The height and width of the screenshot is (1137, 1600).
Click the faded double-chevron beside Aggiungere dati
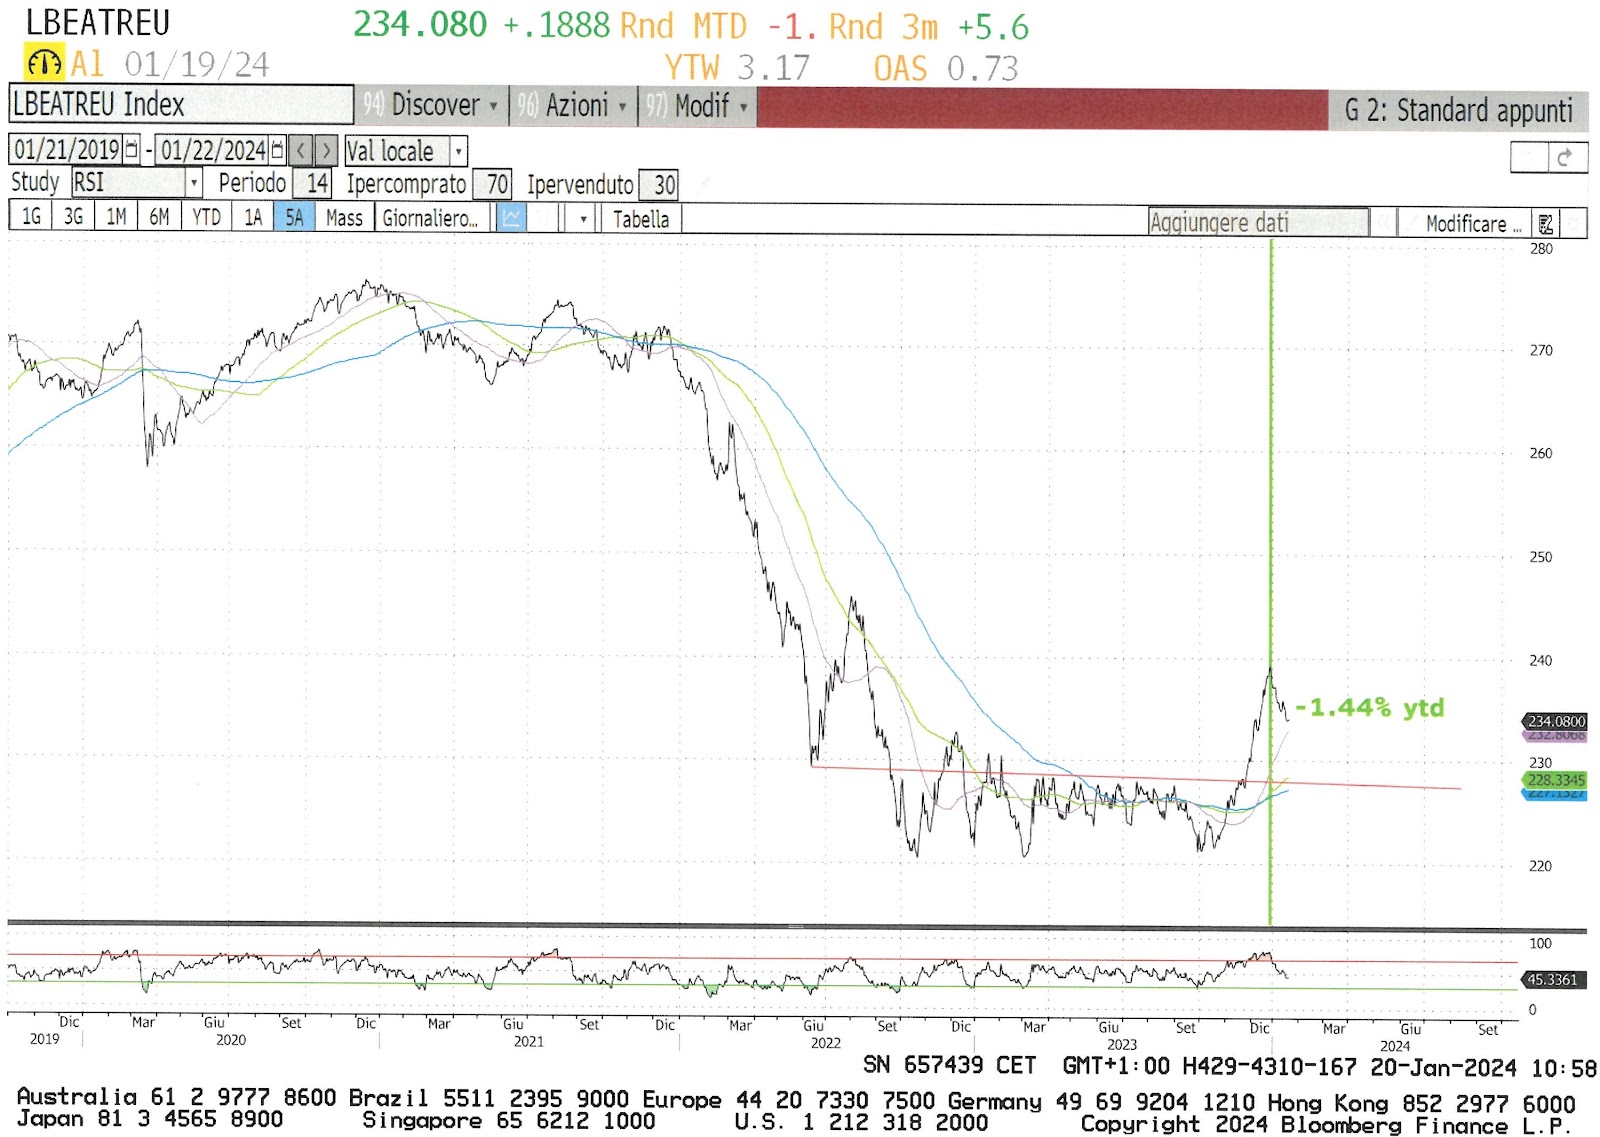(x=1383, y=222)
